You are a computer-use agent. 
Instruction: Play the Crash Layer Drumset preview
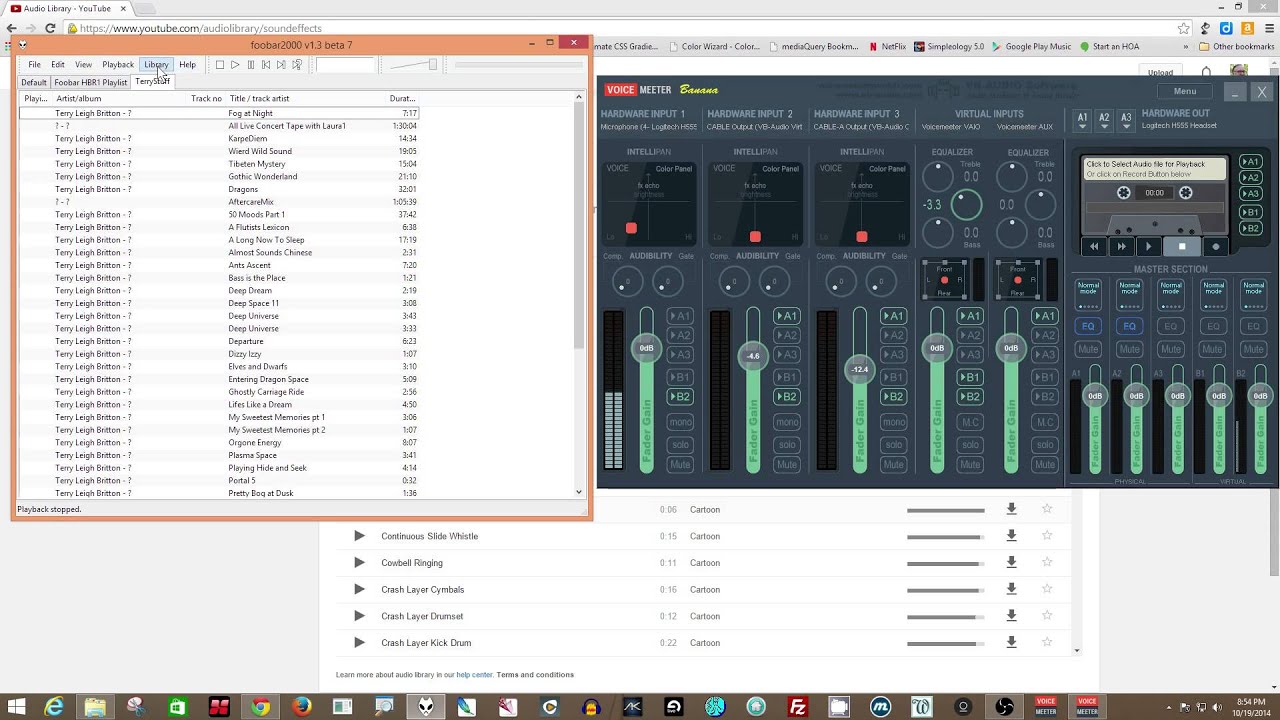pyautogui.click(x=359, y=616)
